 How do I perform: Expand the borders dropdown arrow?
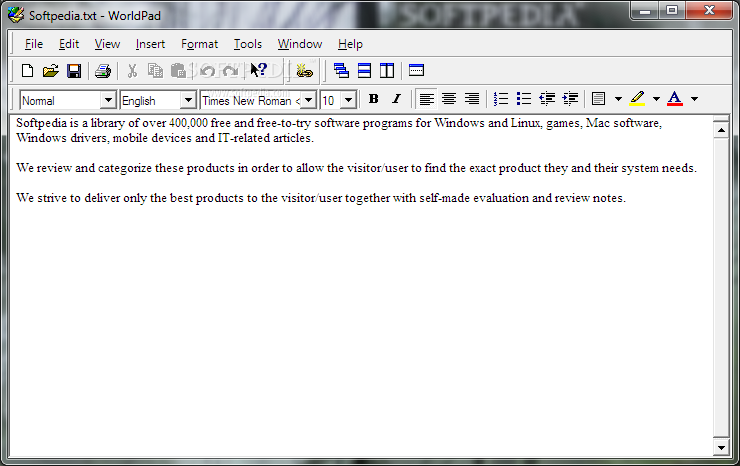[x=618, y=99]
